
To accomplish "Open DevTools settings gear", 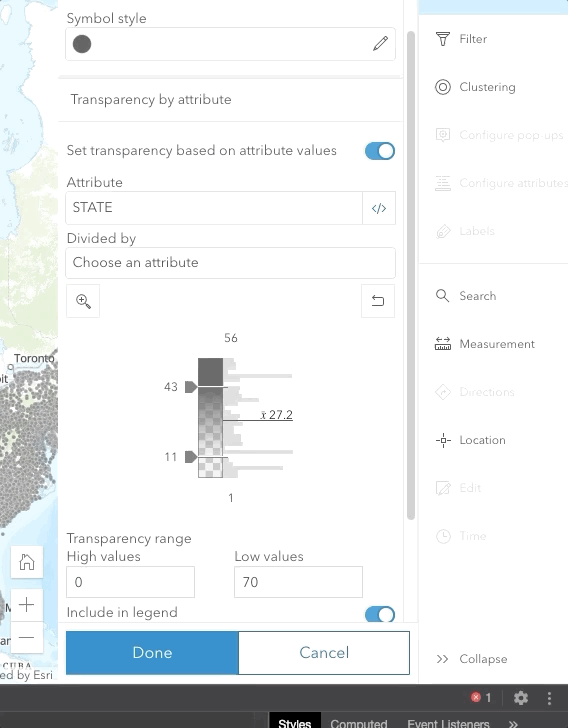I will click(521, 697).
